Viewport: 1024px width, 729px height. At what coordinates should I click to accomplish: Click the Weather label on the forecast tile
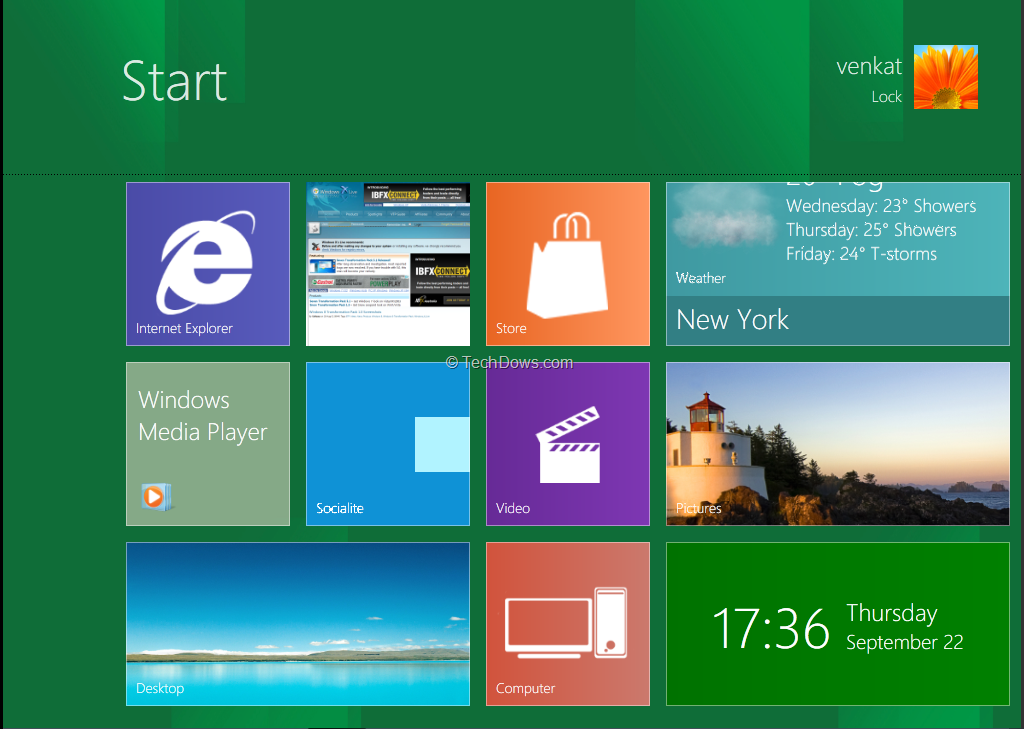700,278
